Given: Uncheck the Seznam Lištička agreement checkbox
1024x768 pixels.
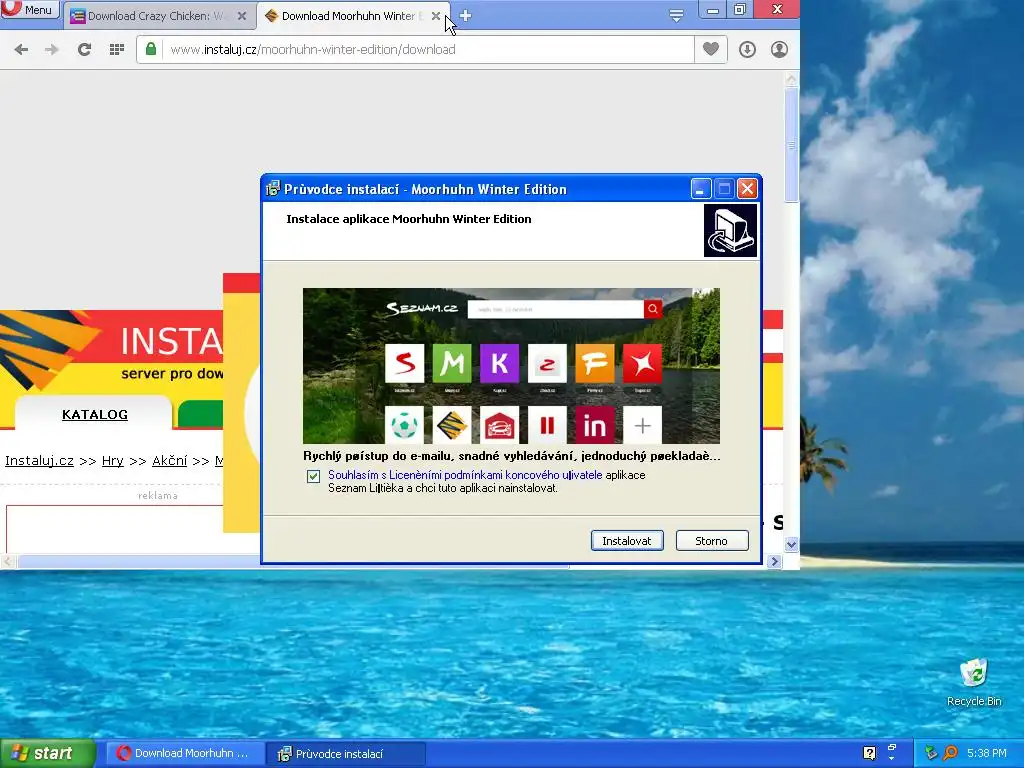Looking at the screenshot, I should pyautogui.click(x=313, y=476).
